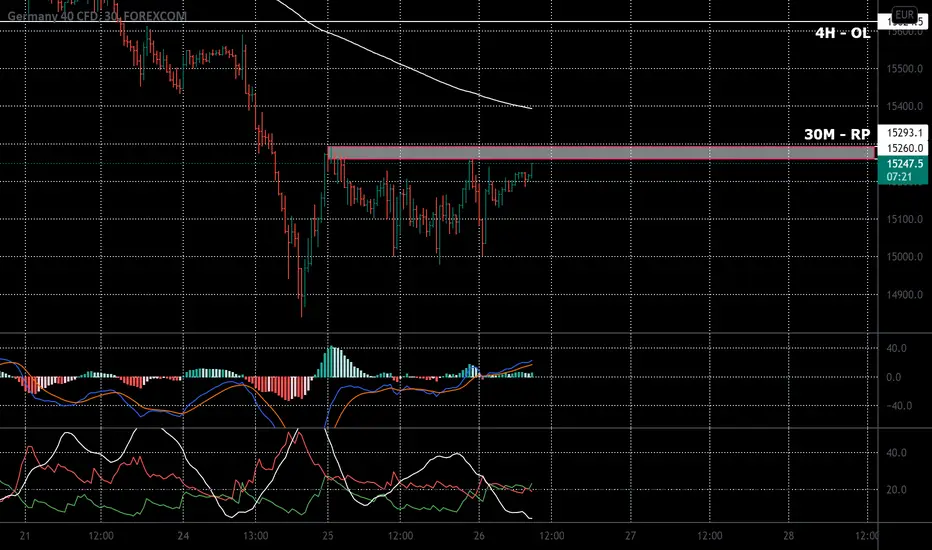Click the 14900.0 price axis value
The width and height of the screenshot is (932, 550).
905,295
